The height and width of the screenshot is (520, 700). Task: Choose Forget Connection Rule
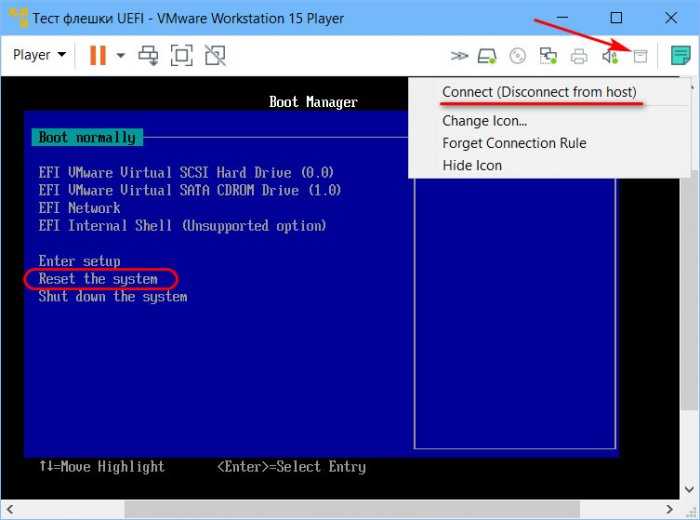point(514,143)
